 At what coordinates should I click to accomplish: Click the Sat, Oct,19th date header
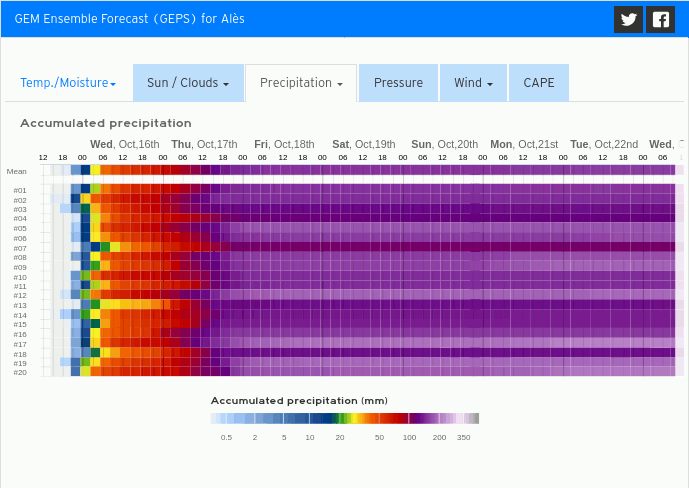pyautogui.click(x=364, y=144)
